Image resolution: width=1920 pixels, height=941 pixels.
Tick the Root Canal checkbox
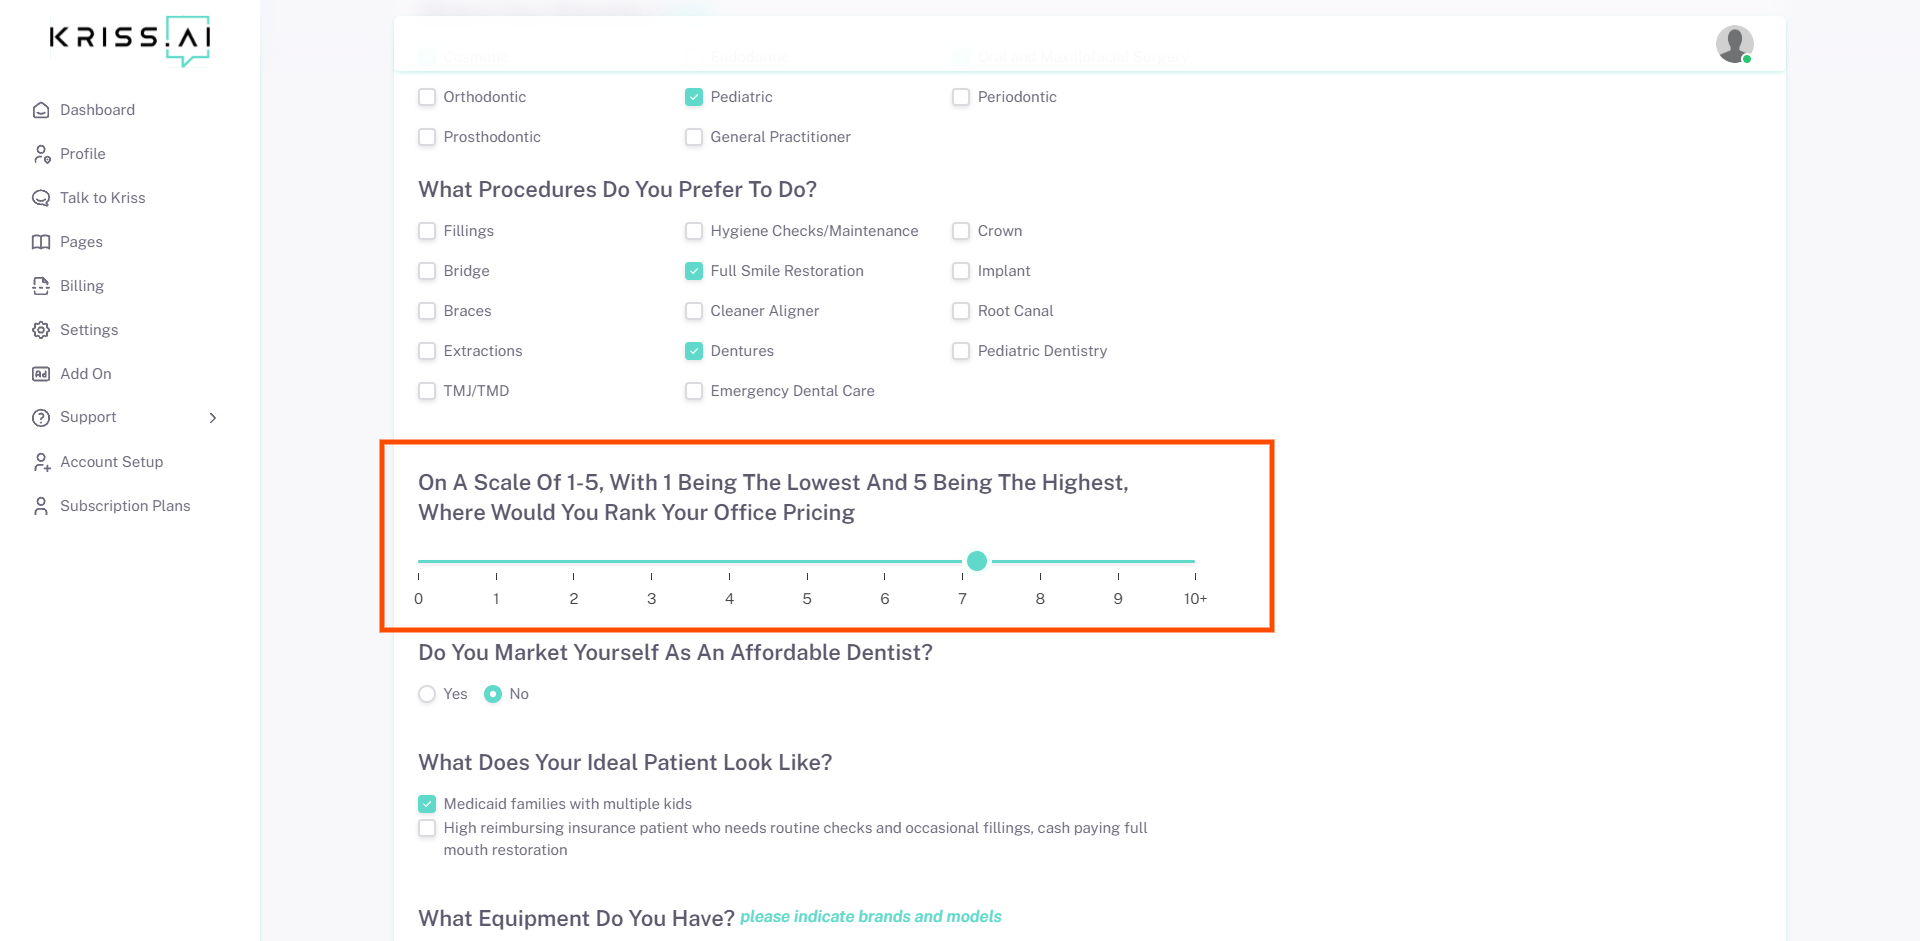(961, 311)
